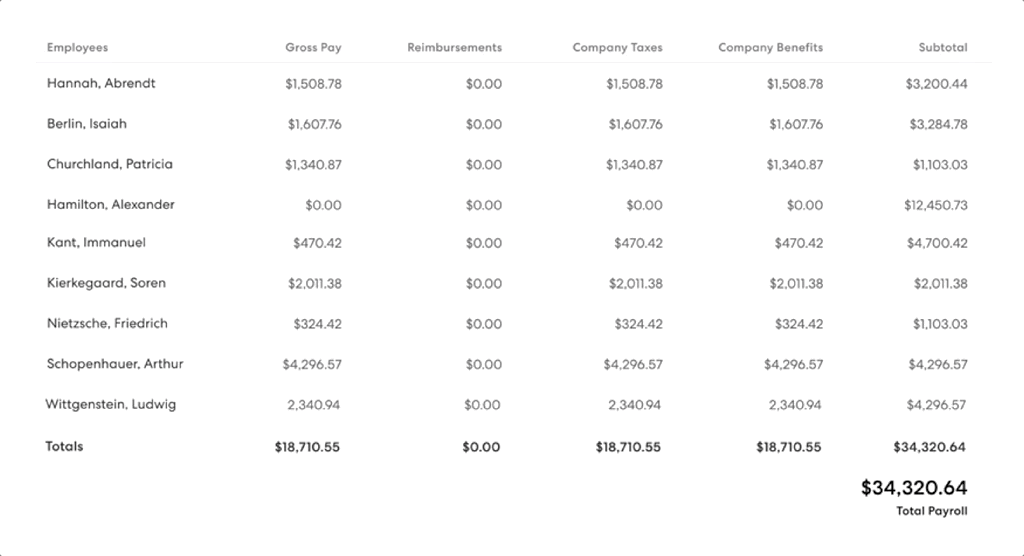Click the Subtotal column header
Image resolution: width=1024 pixels, height=556 pixels.
pos(943,47)
